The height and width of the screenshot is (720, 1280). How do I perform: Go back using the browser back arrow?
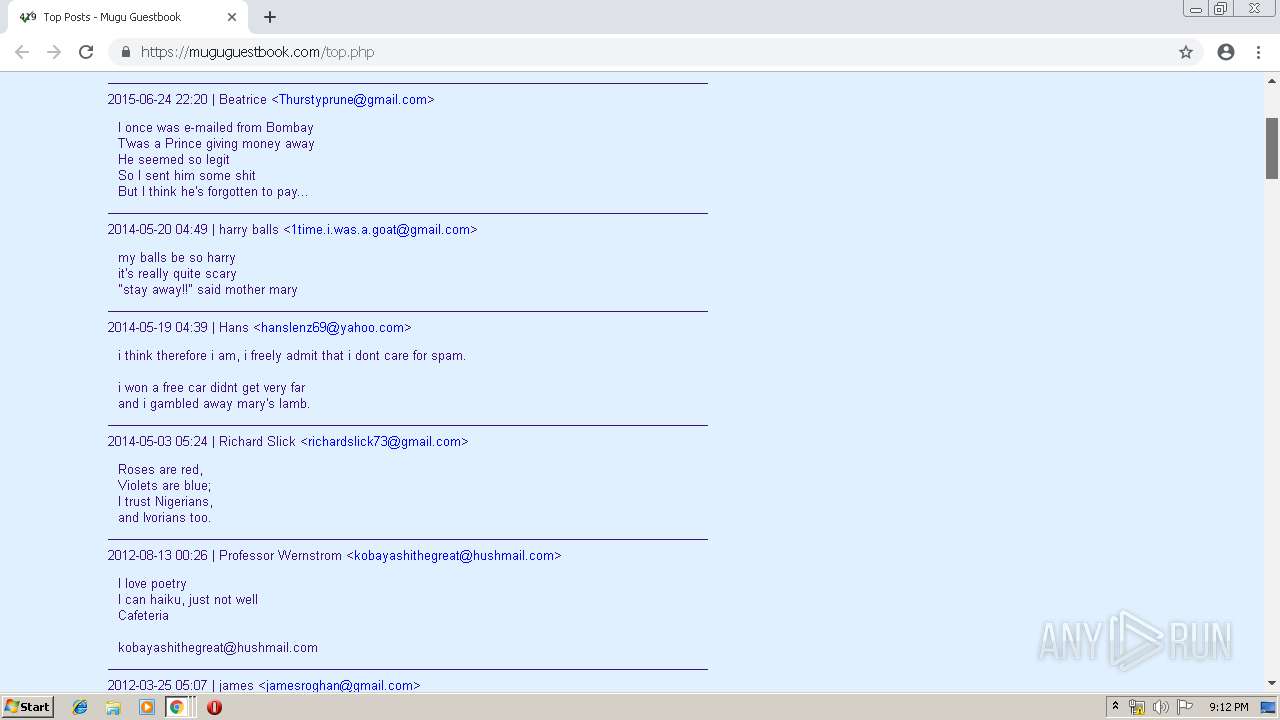(22, 52)
